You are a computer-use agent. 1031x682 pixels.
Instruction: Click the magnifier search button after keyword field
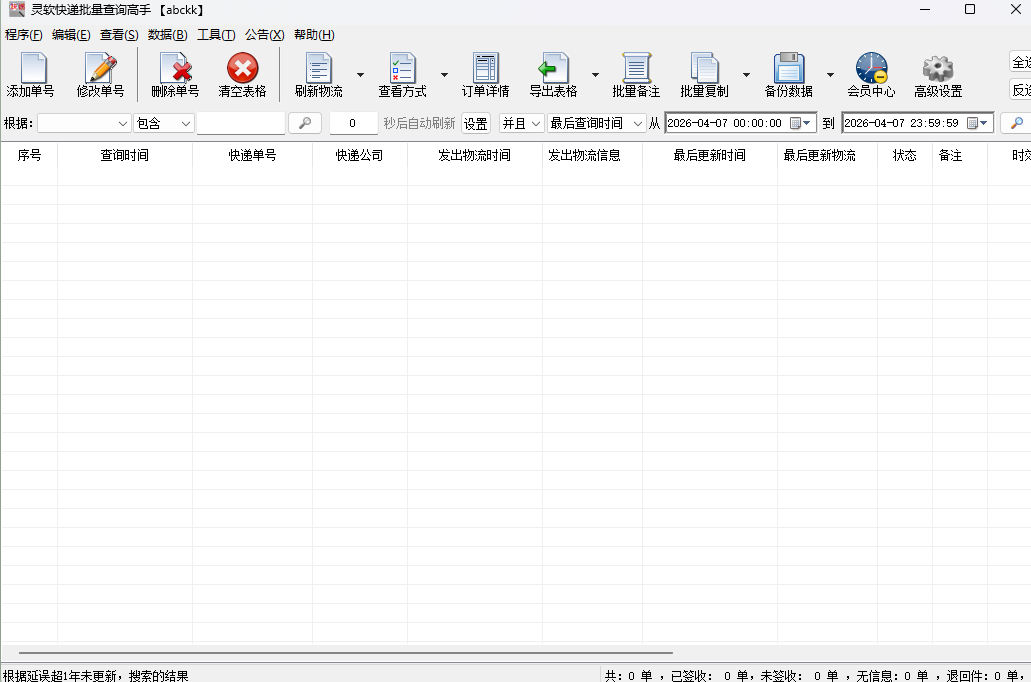[x=305, y=123]
